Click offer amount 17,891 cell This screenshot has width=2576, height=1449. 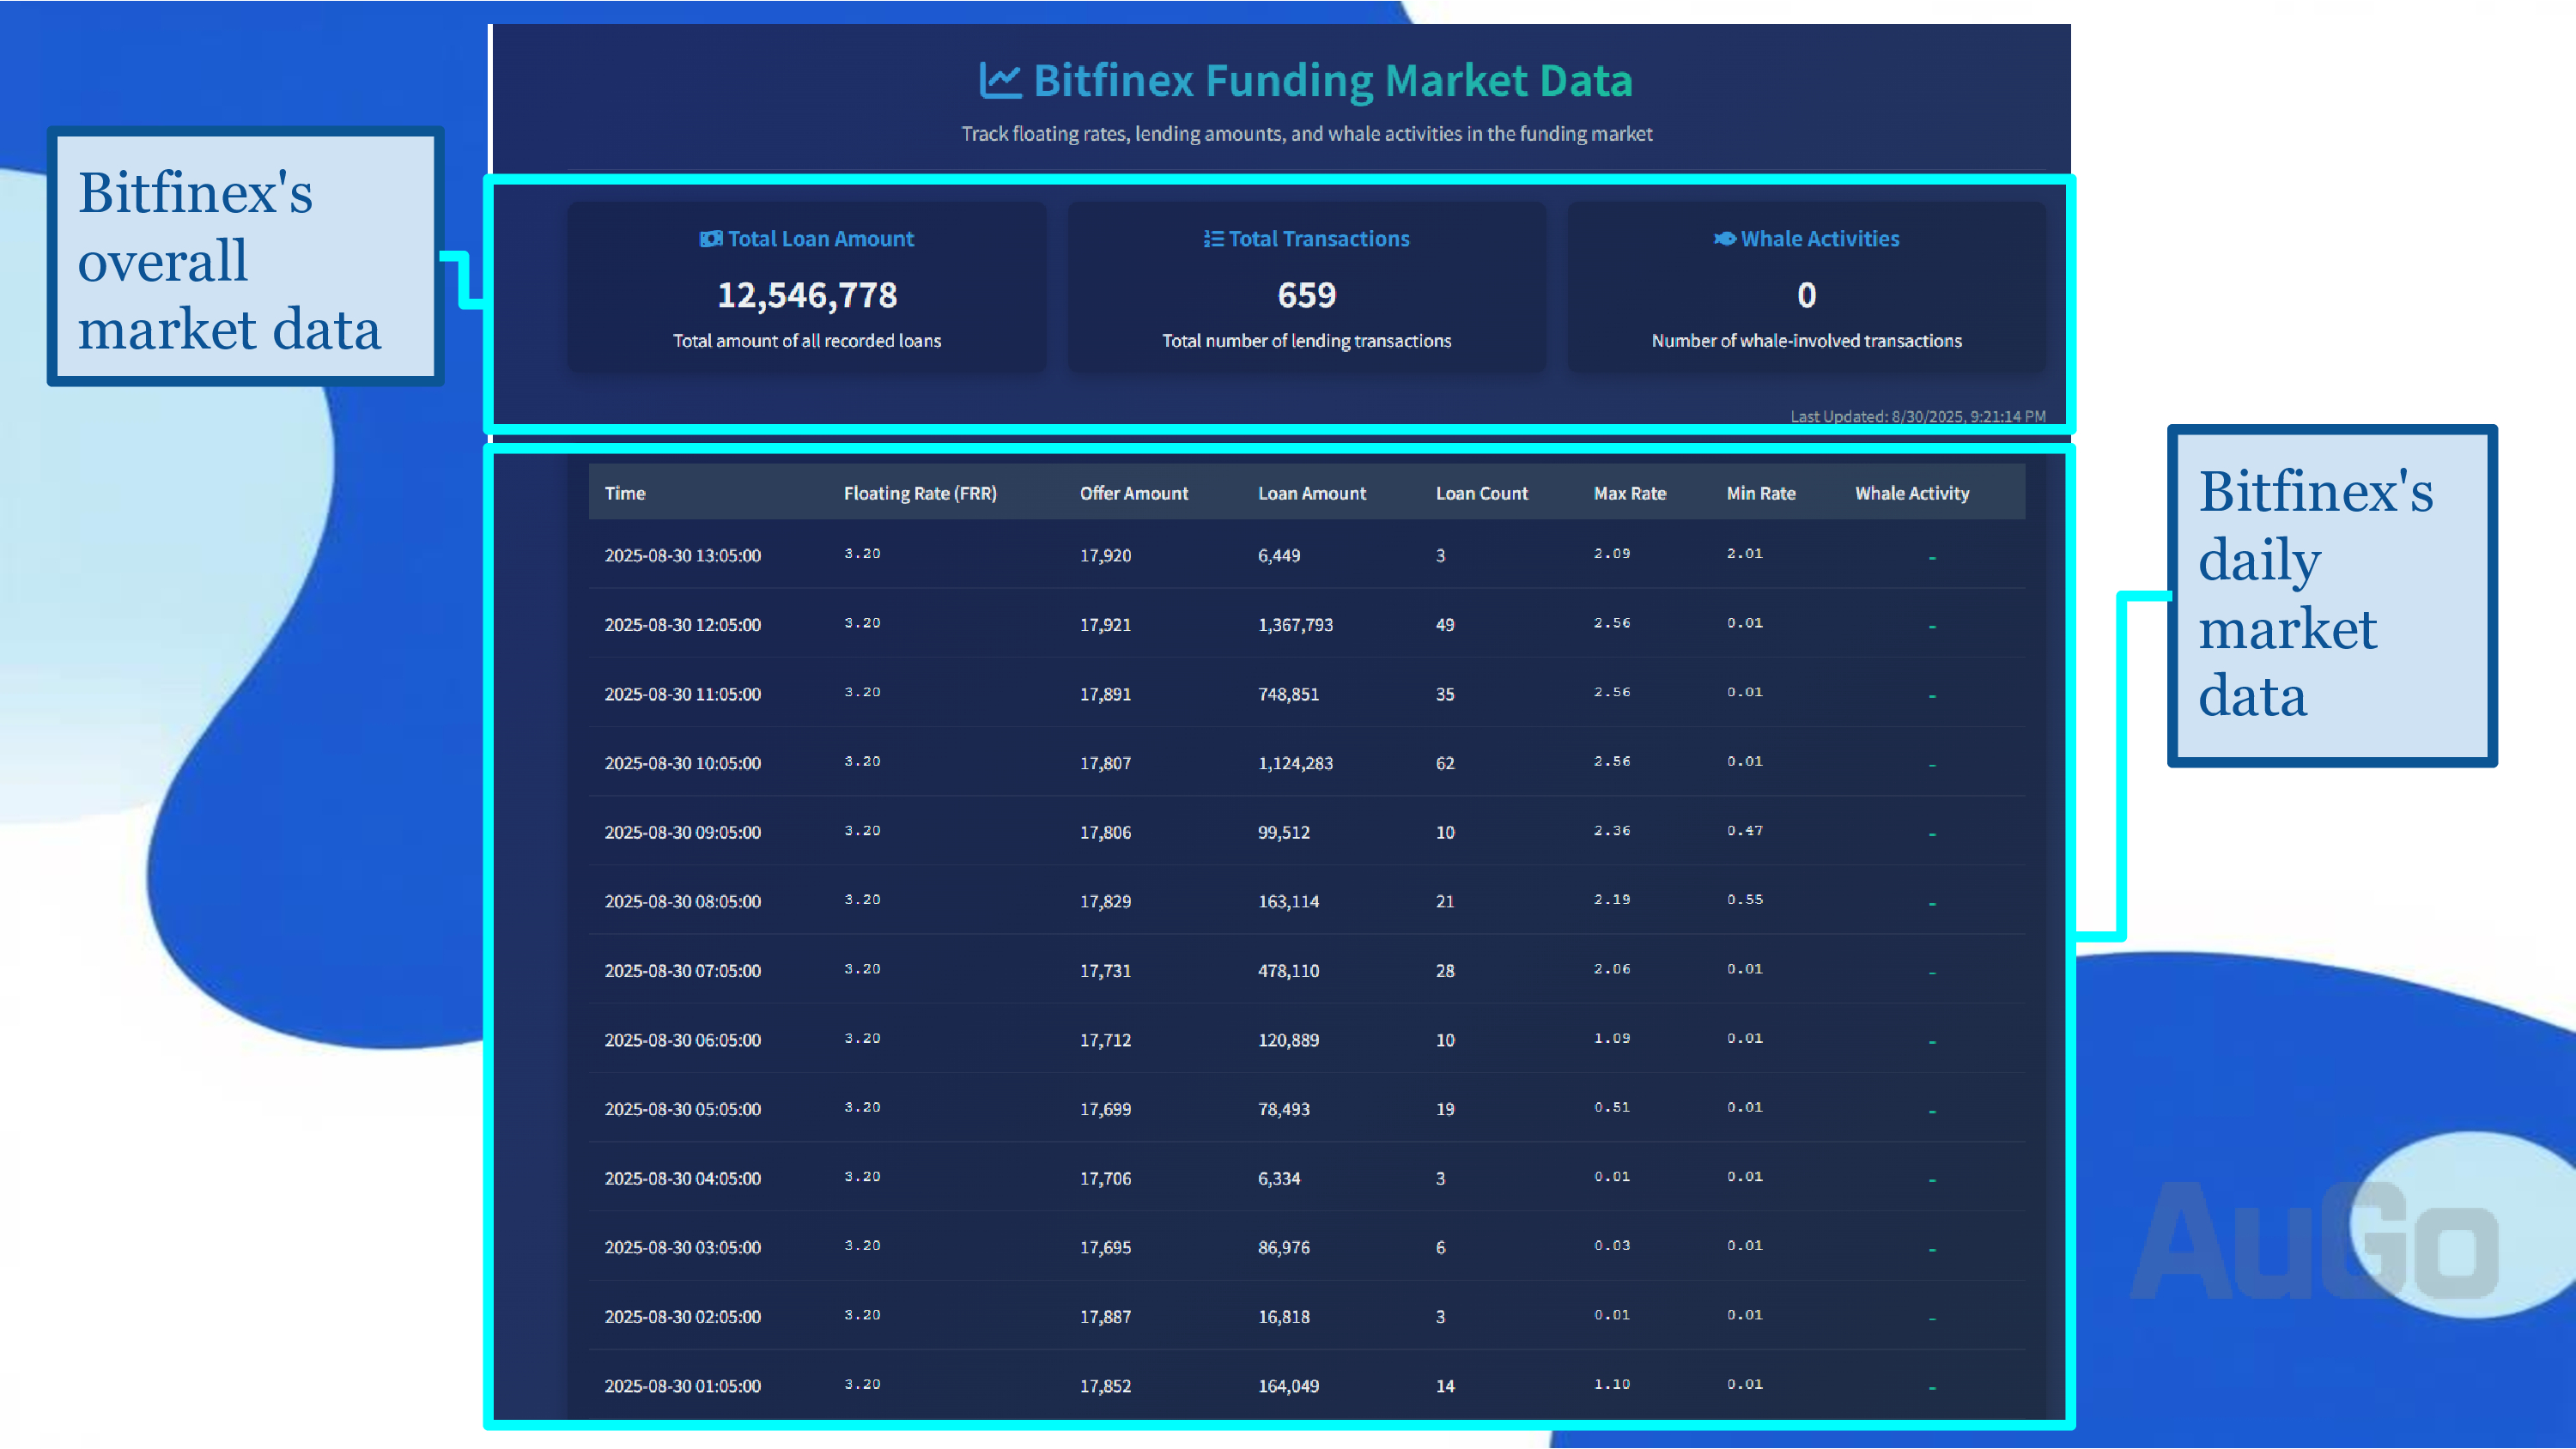[x=1105, y=694]
